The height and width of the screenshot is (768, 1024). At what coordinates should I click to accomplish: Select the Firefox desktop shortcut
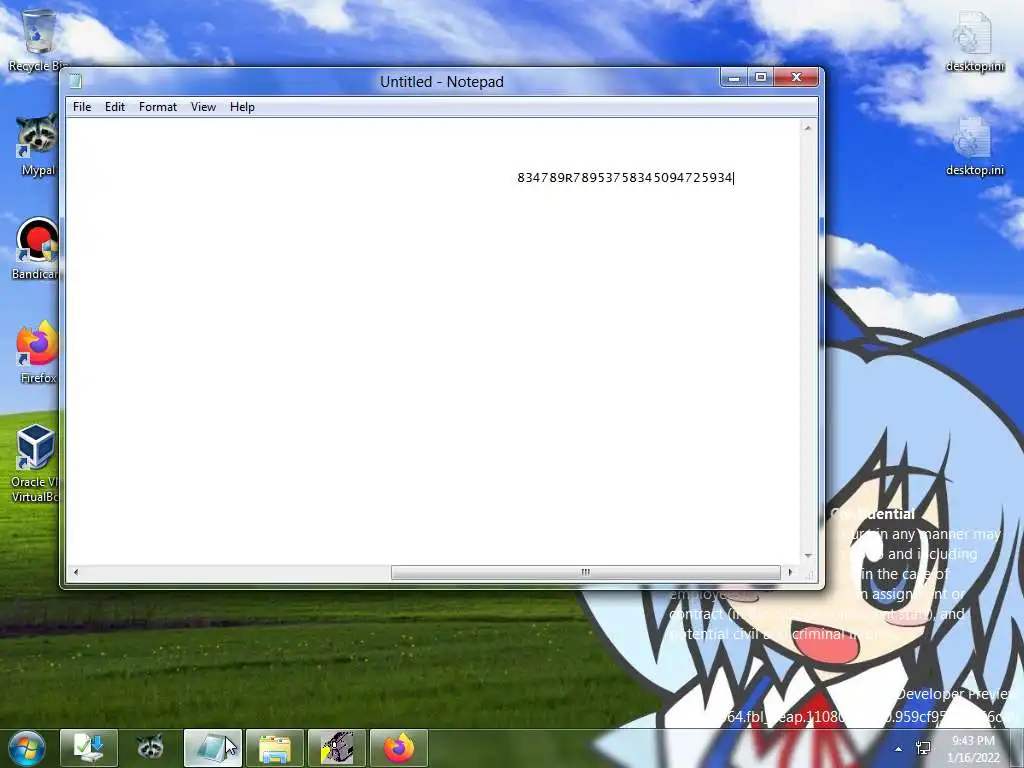38,353
